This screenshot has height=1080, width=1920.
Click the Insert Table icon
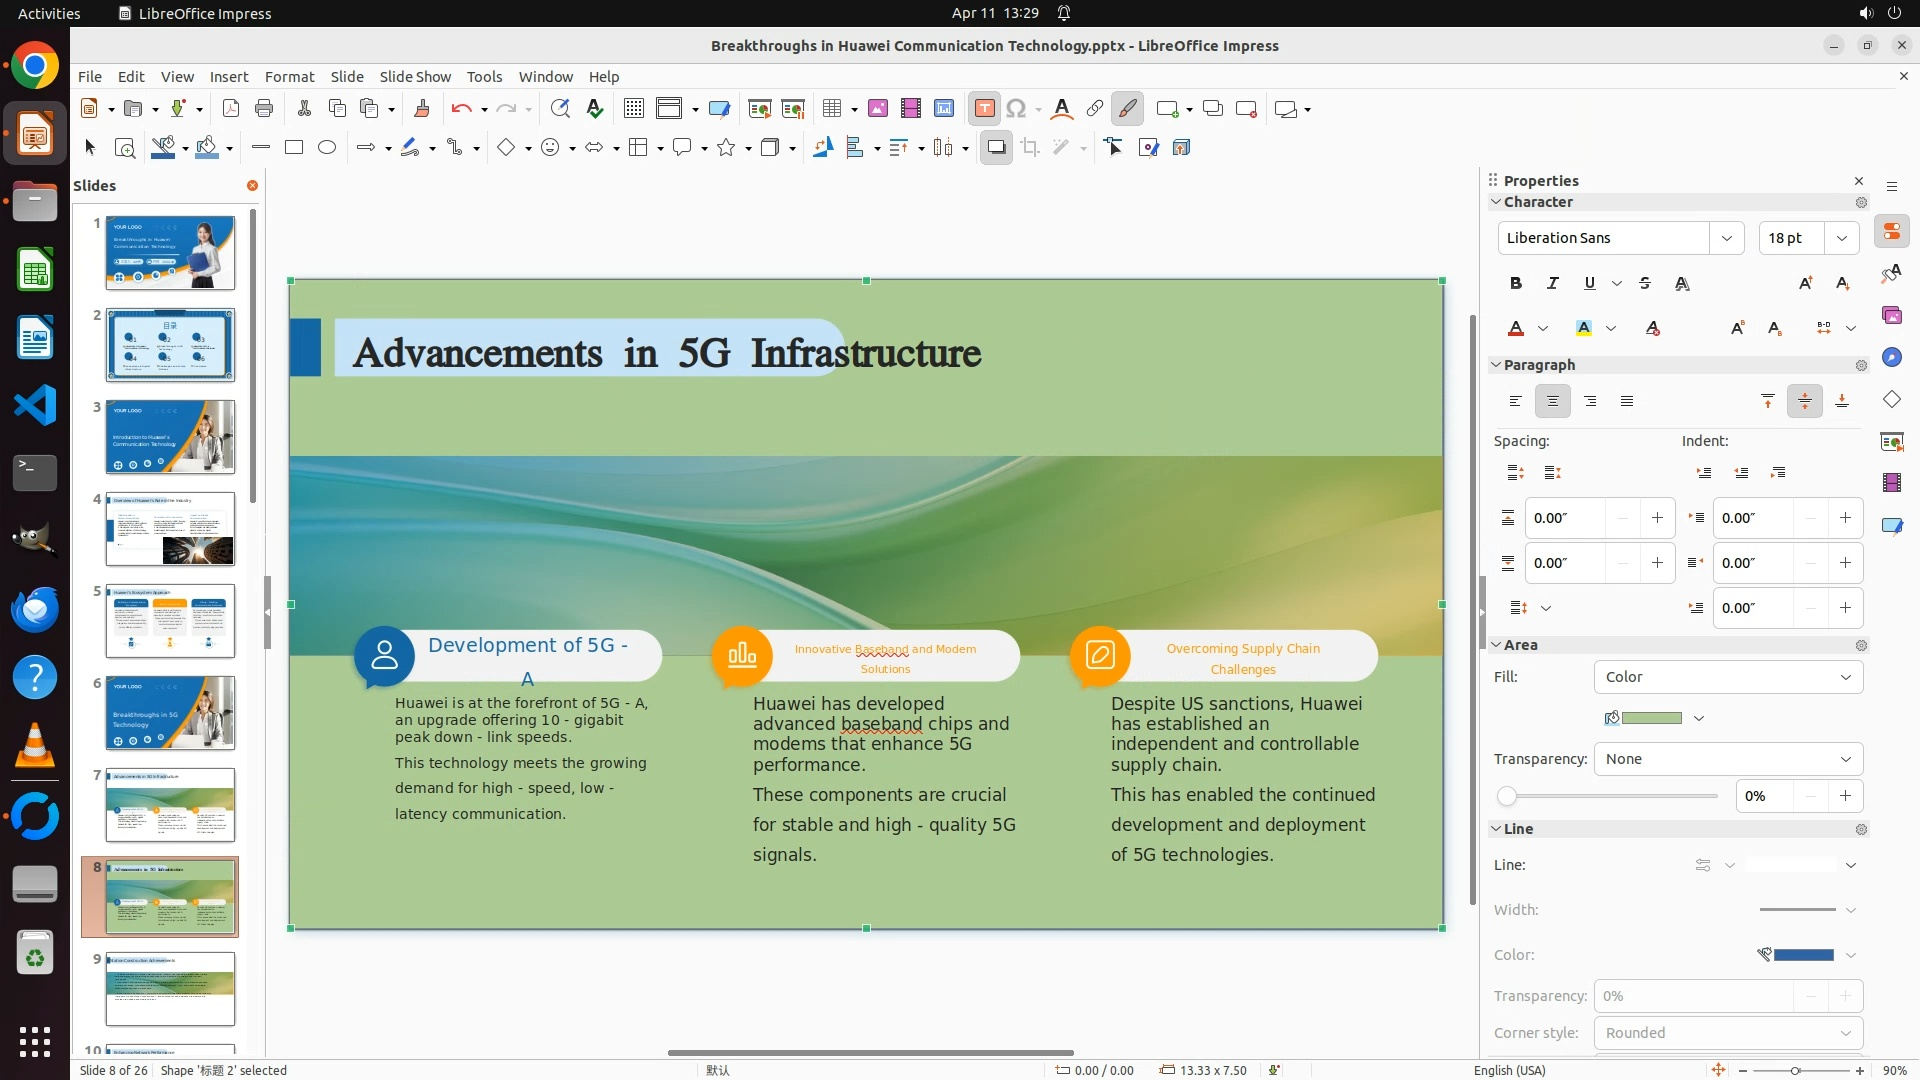tap(831, 109)
